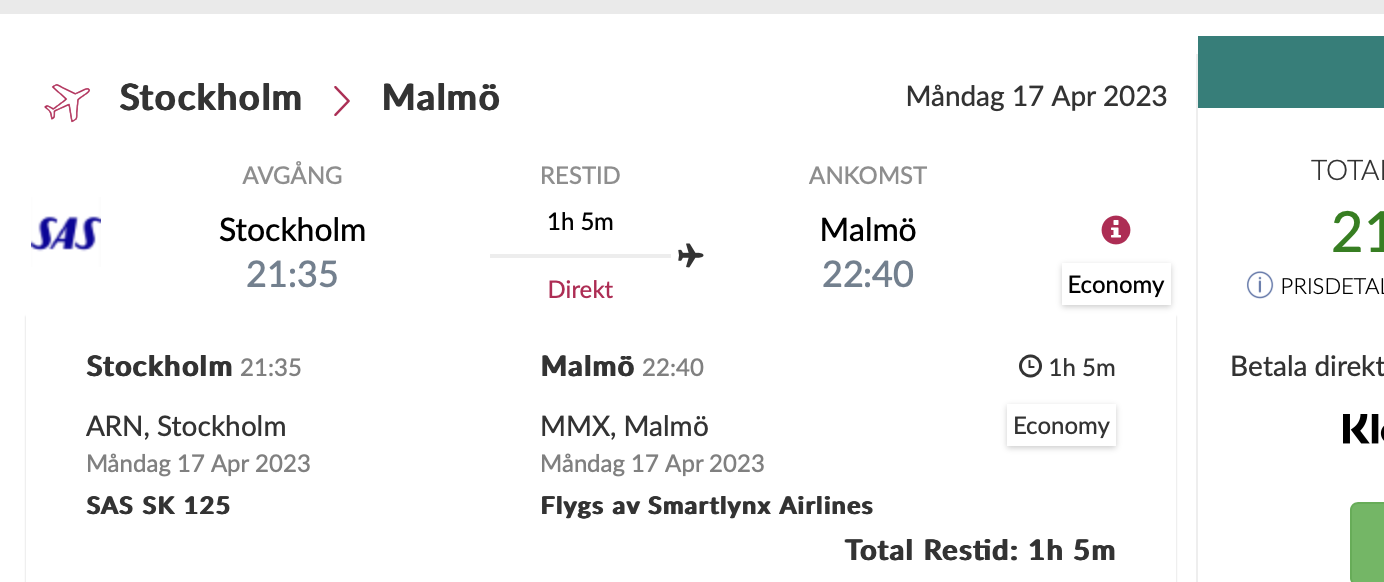The image size is (1384, 582).
Task: Click Flygs av Smartlynx Airlines text
Action: [x=704, y=505]
